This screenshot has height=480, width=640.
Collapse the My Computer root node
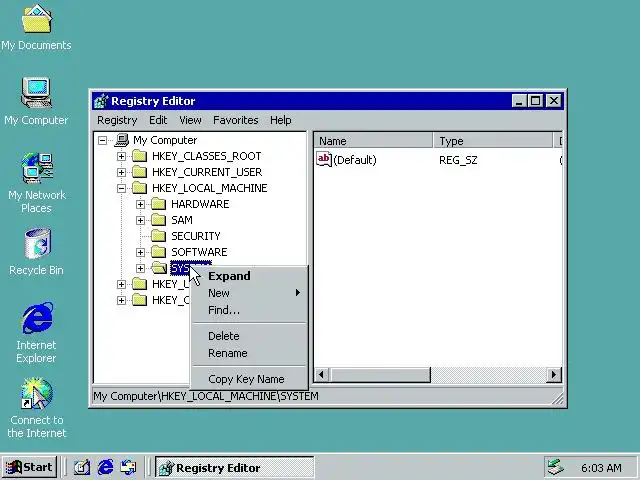pyautogui.click(x=102, y=140)
